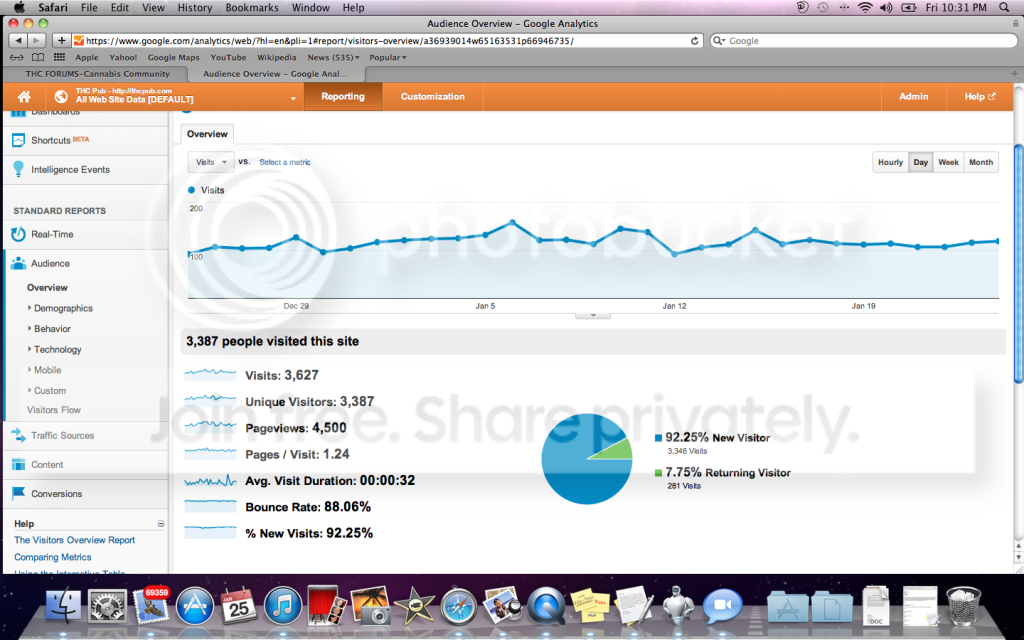1024x640 pixels.
Task: Open Top Sites grid icon
Action: 59,57
